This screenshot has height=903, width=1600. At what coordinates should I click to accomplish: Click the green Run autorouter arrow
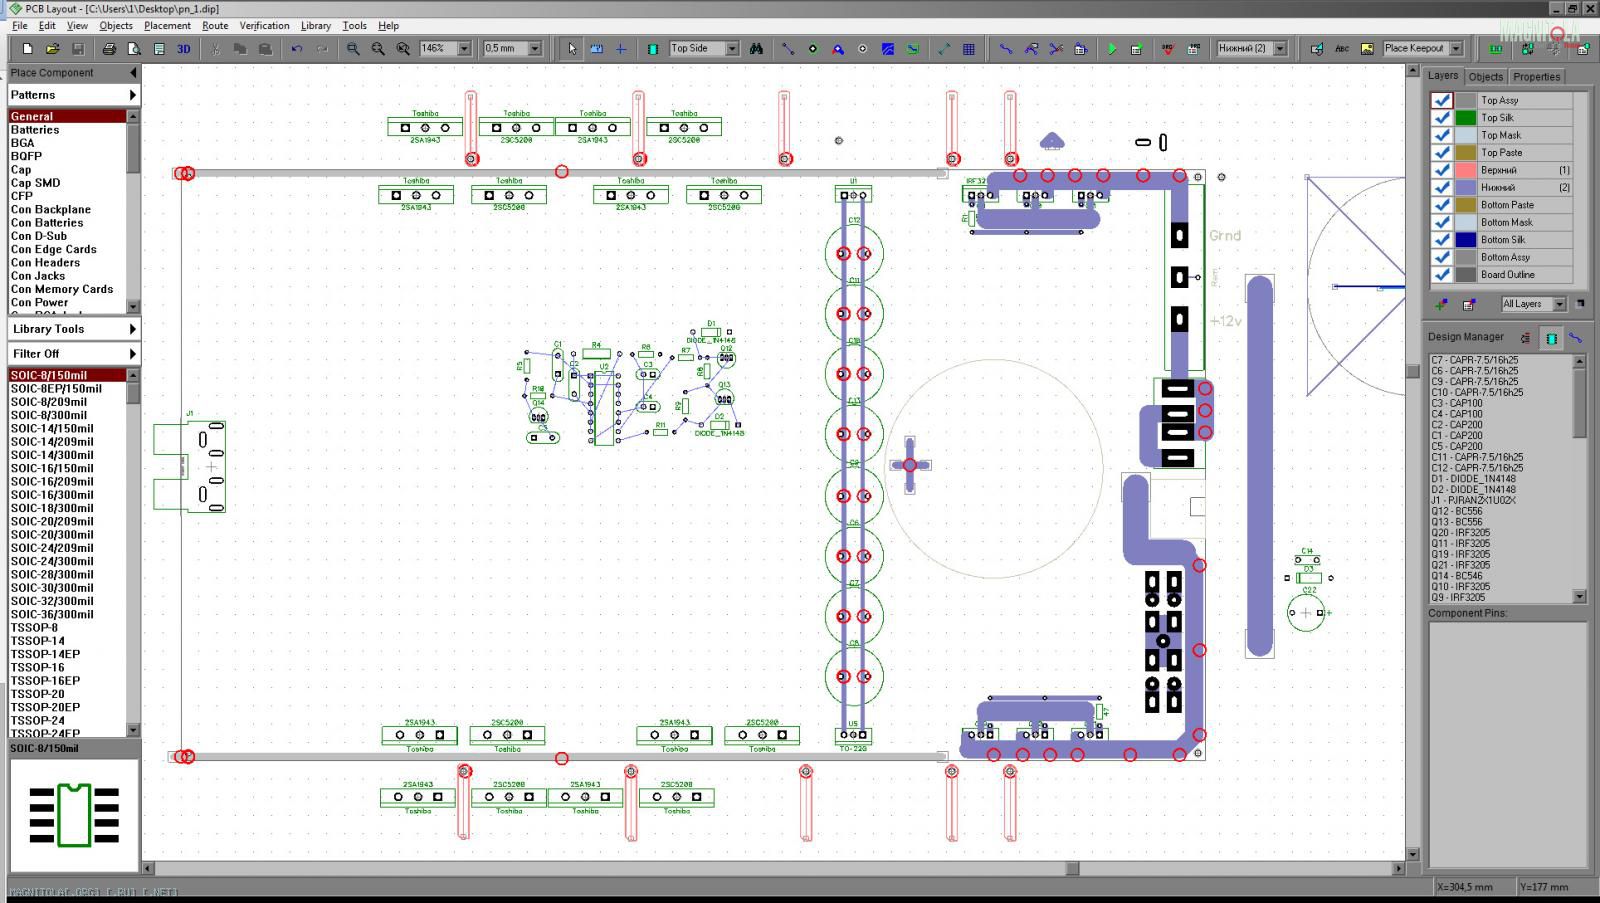(1111, 48)
